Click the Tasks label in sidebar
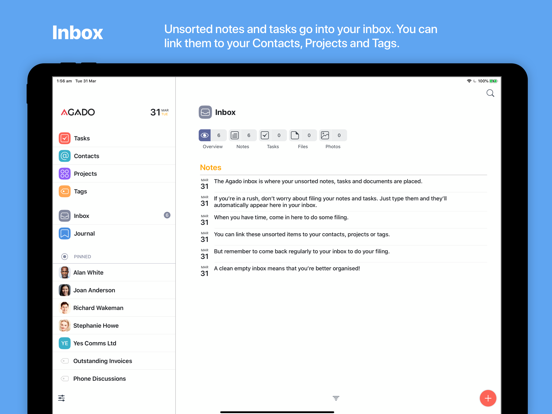552x414 pixels. 82,138
